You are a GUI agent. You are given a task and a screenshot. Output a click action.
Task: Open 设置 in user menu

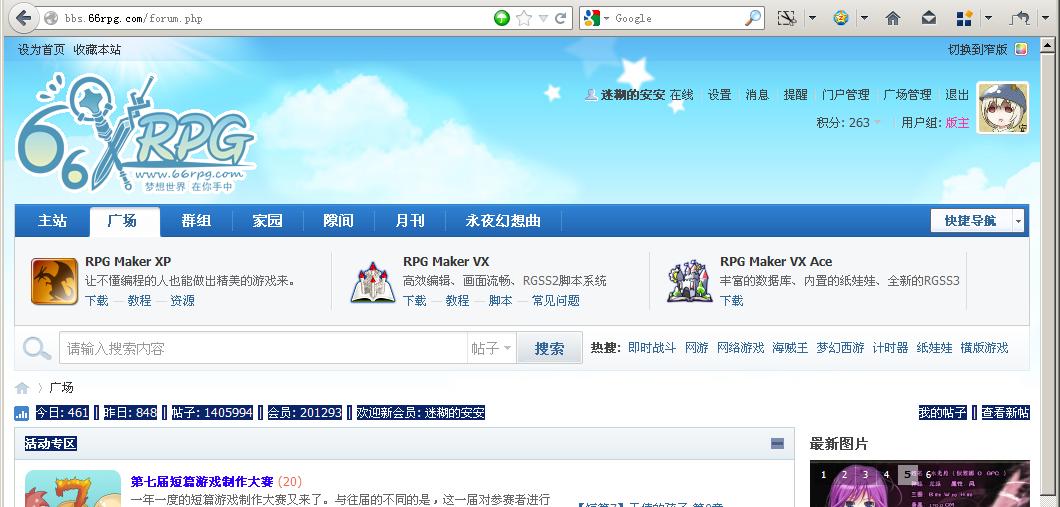[x=719, y=95]
